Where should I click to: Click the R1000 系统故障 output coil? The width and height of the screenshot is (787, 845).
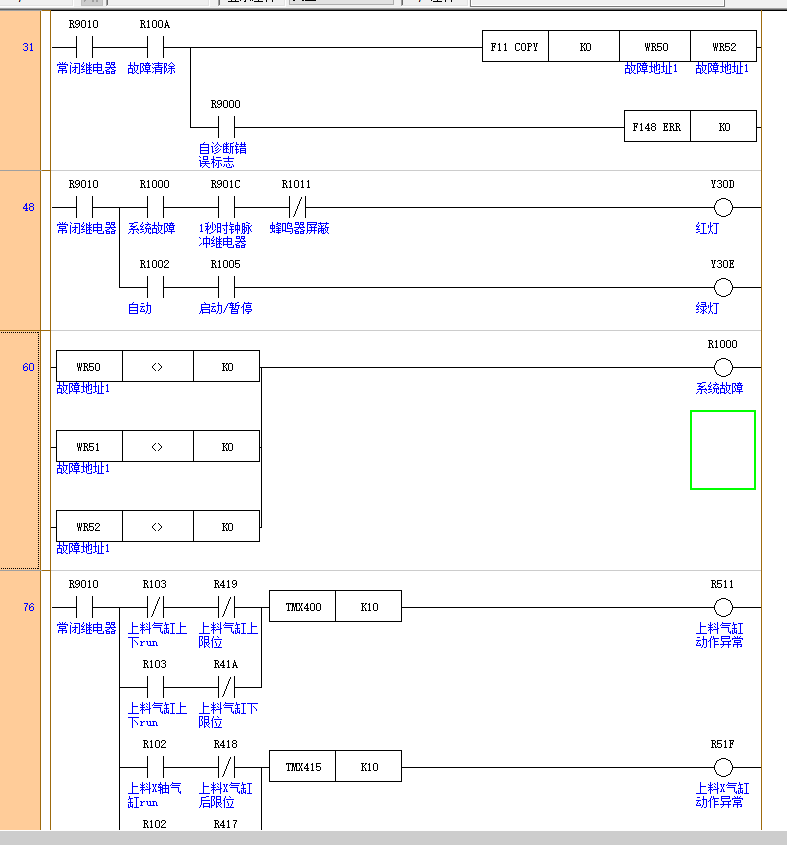click(723, 367)
